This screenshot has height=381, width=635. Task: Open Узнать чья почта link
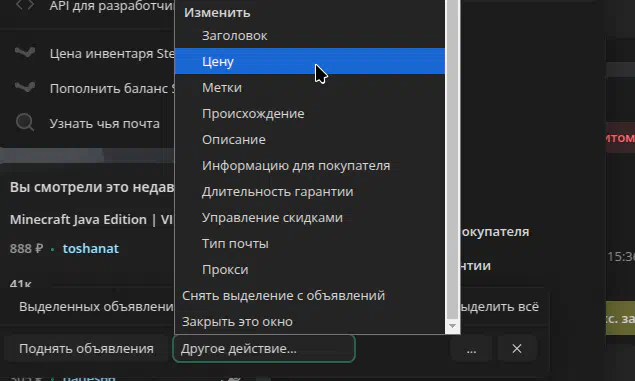click(104, 123)
